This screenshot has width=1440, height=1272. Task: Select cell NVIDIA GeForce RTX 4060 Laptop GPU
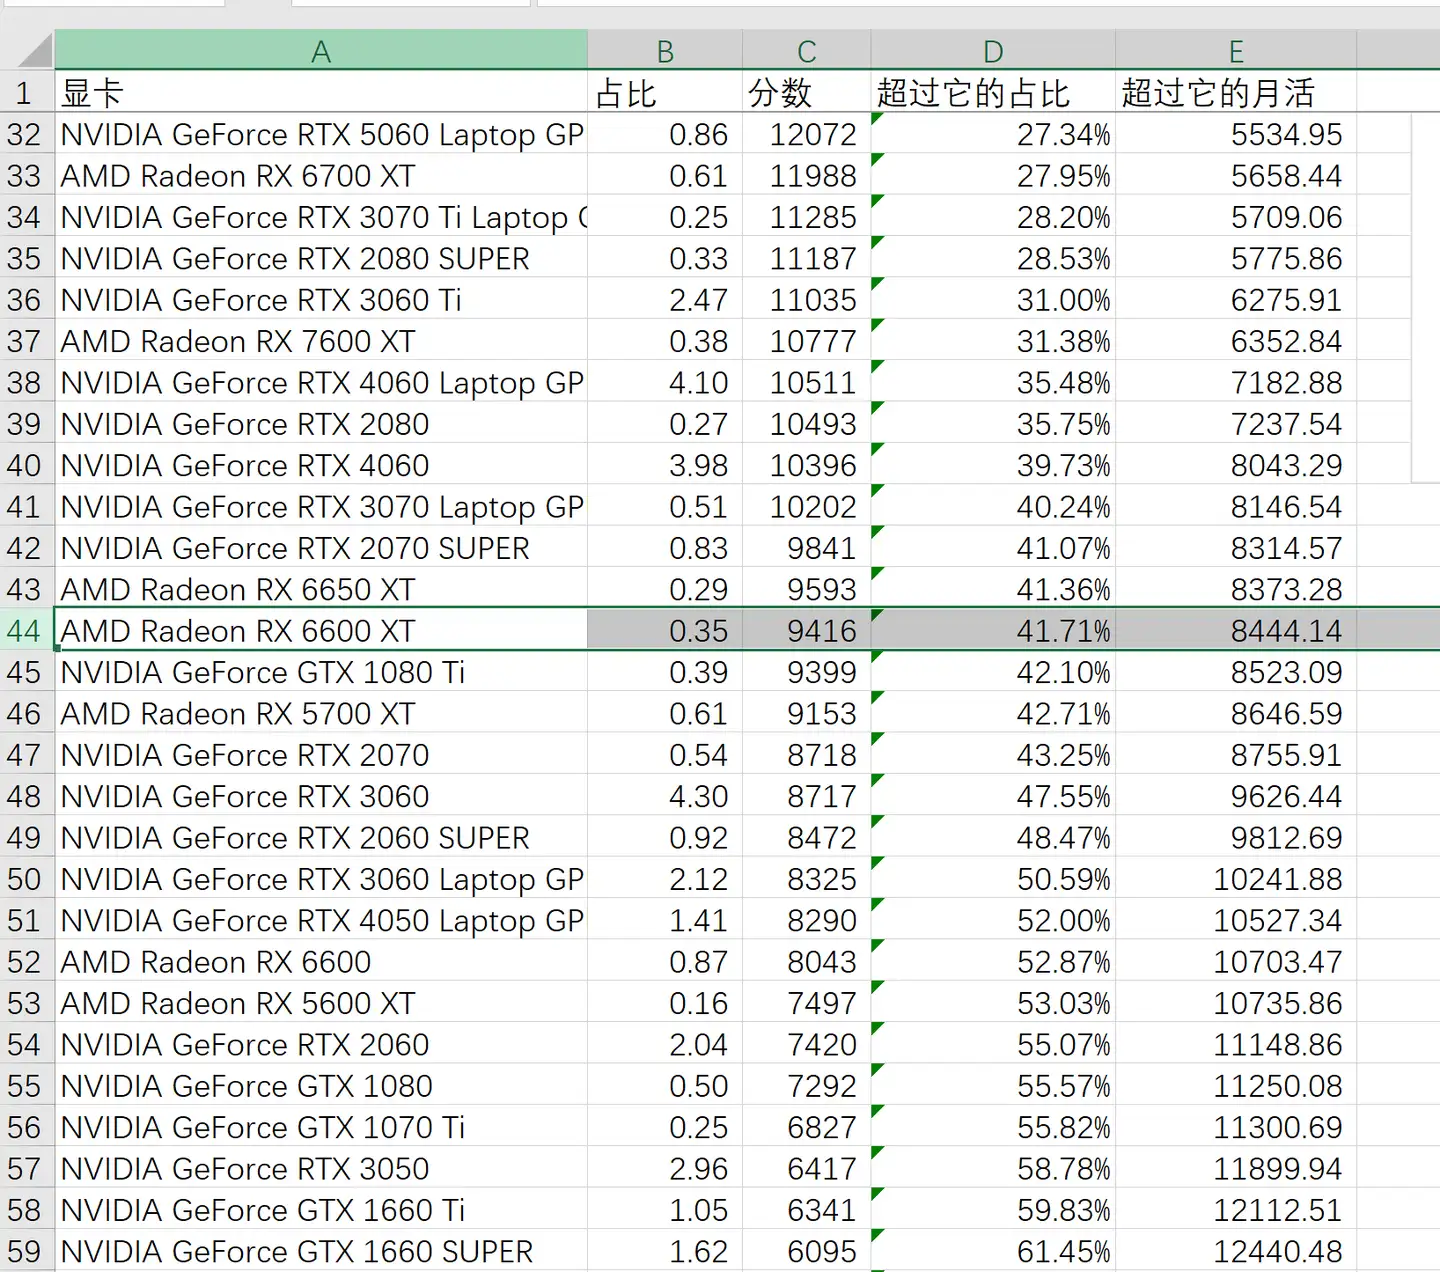pyautogui.click(x=321, y=382)
